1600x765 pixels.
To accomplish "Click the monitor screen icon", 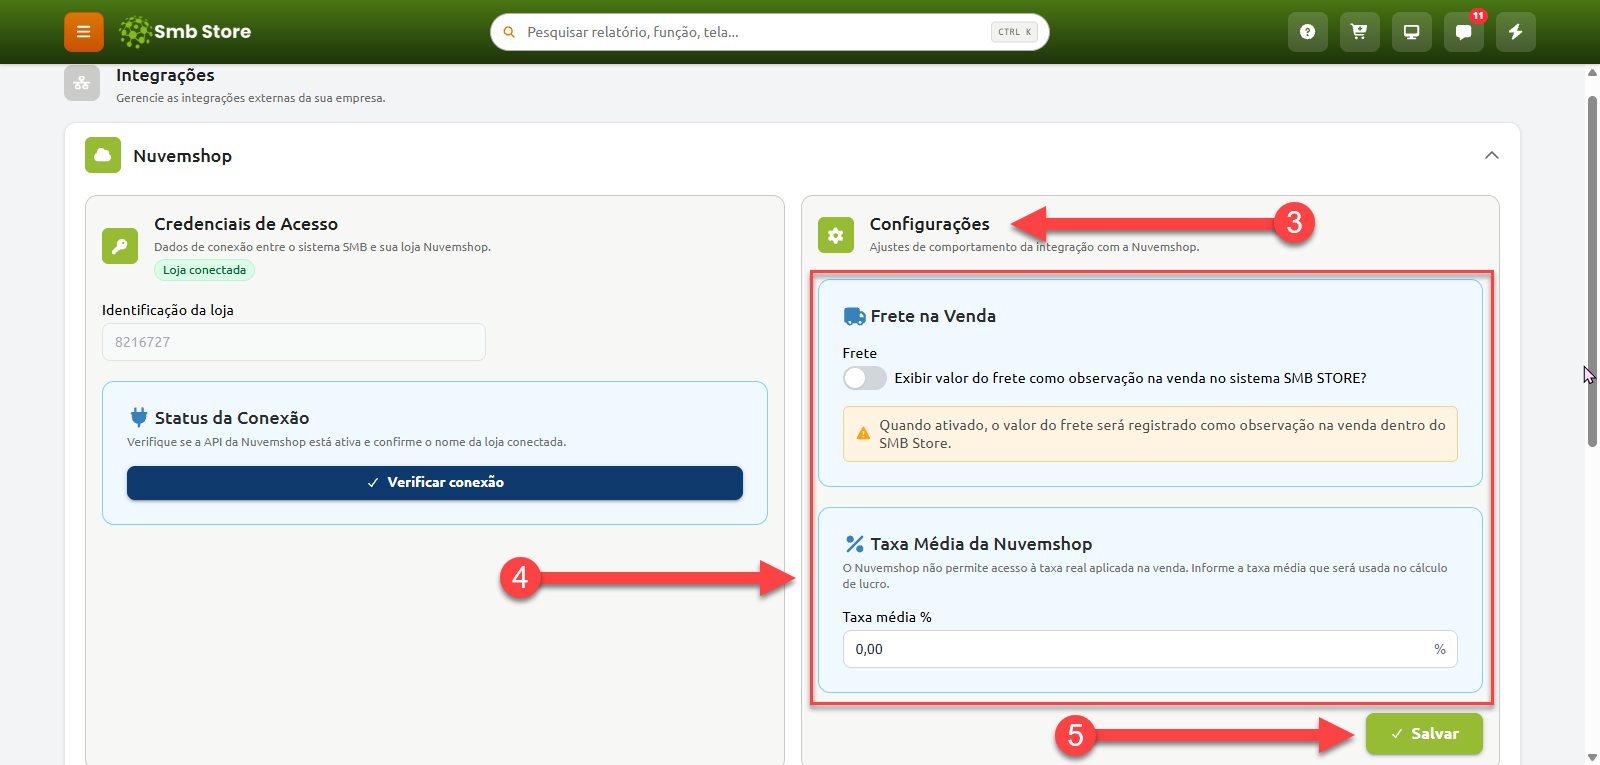I will click(1411, 32).
